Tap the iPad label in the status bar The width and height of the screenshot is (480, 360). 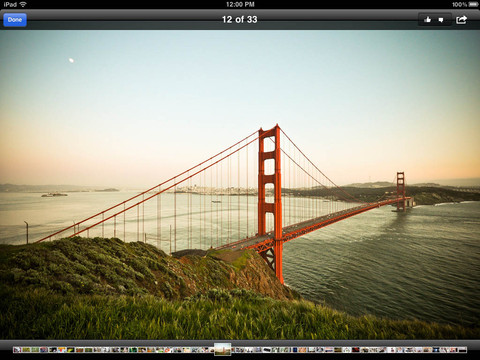10,4
